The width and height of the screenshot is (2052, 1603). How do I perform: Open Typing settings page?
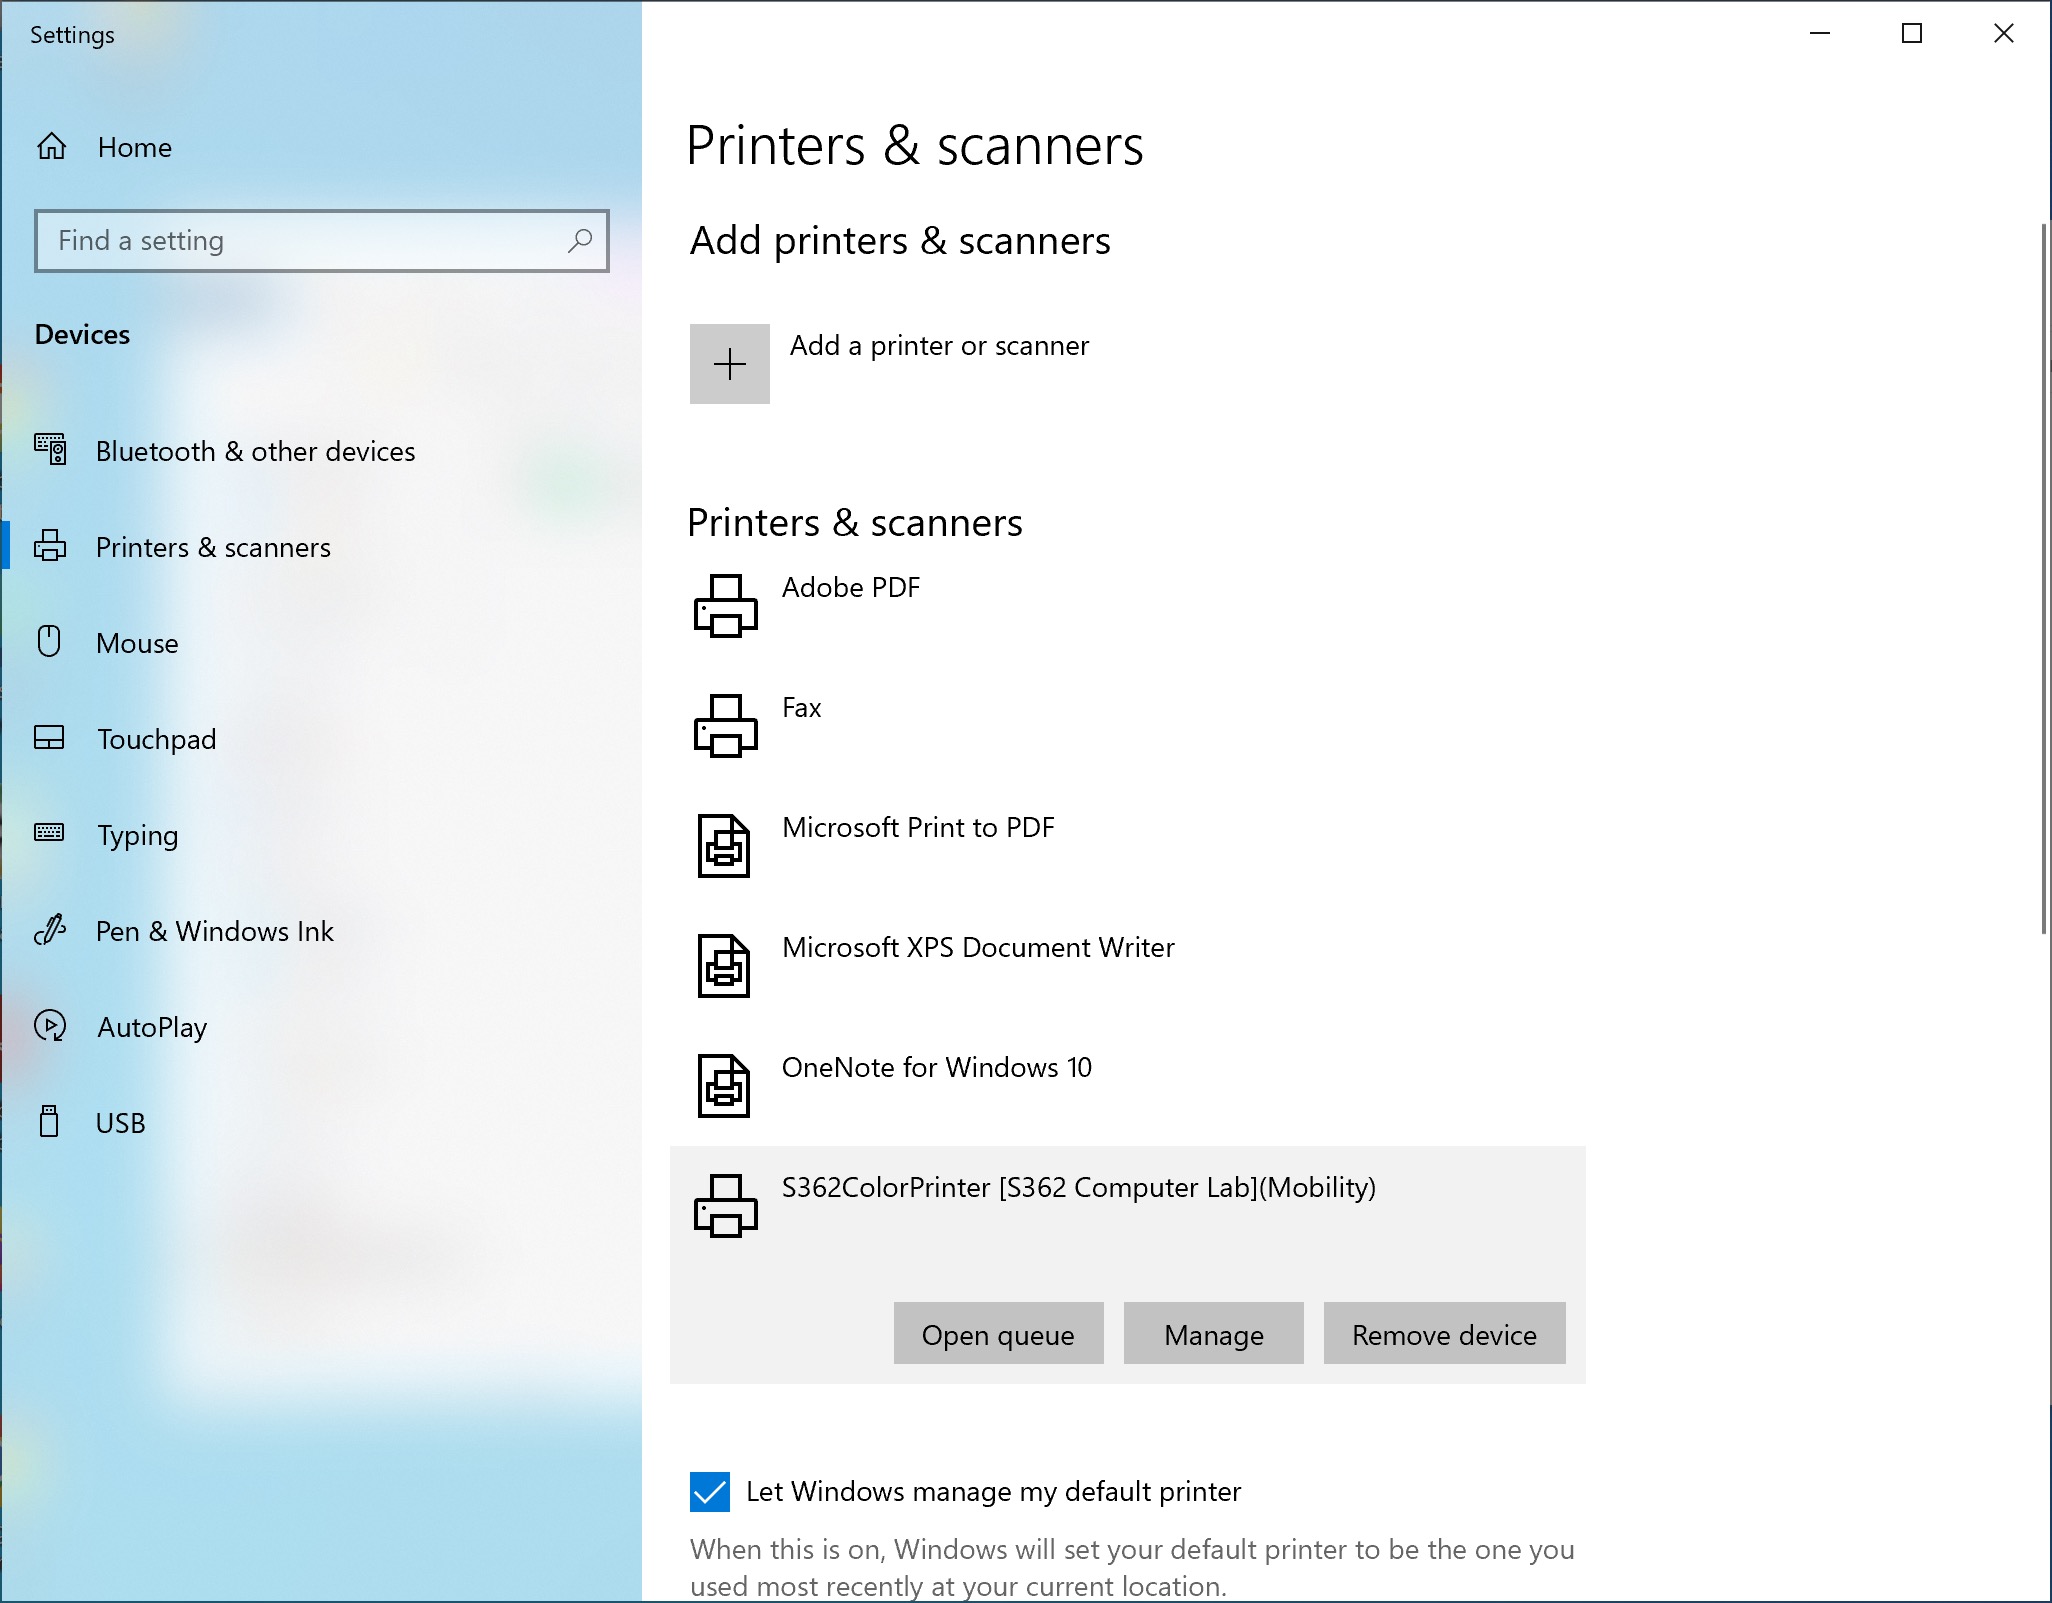click(x=138, y=835)
